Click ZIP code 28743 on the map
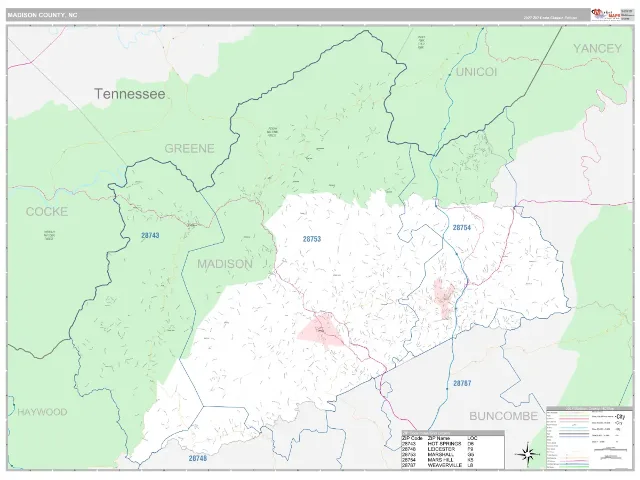Viewport: 640px width, 480px height. (150, 236)
